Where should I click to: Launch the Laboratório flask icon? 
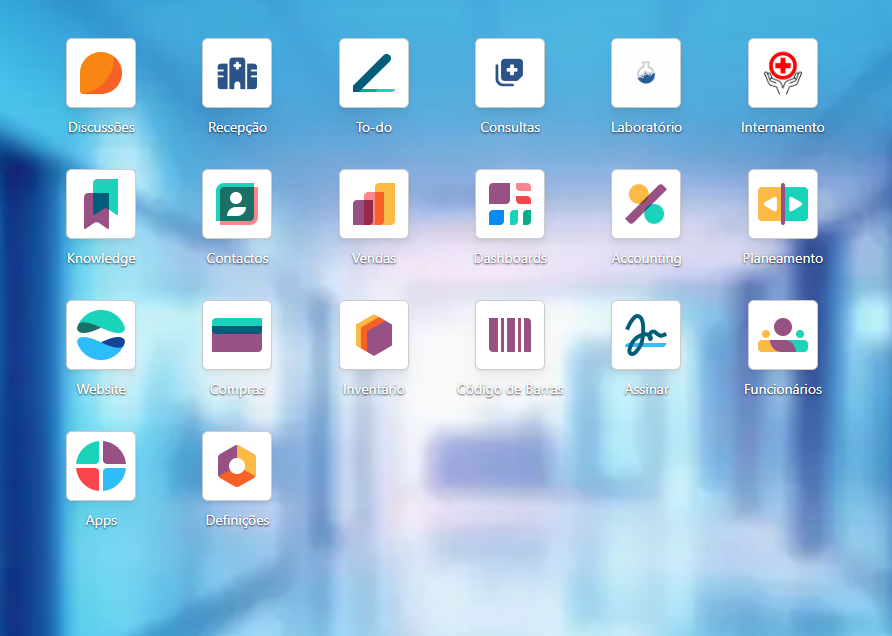646,73
